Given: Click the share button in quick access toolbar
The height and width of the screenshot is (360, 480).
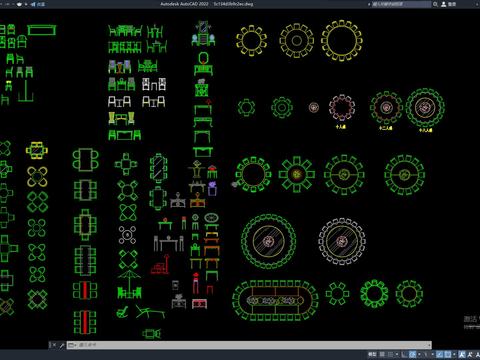Looking at the screenshot, I should tap(38, 4).
